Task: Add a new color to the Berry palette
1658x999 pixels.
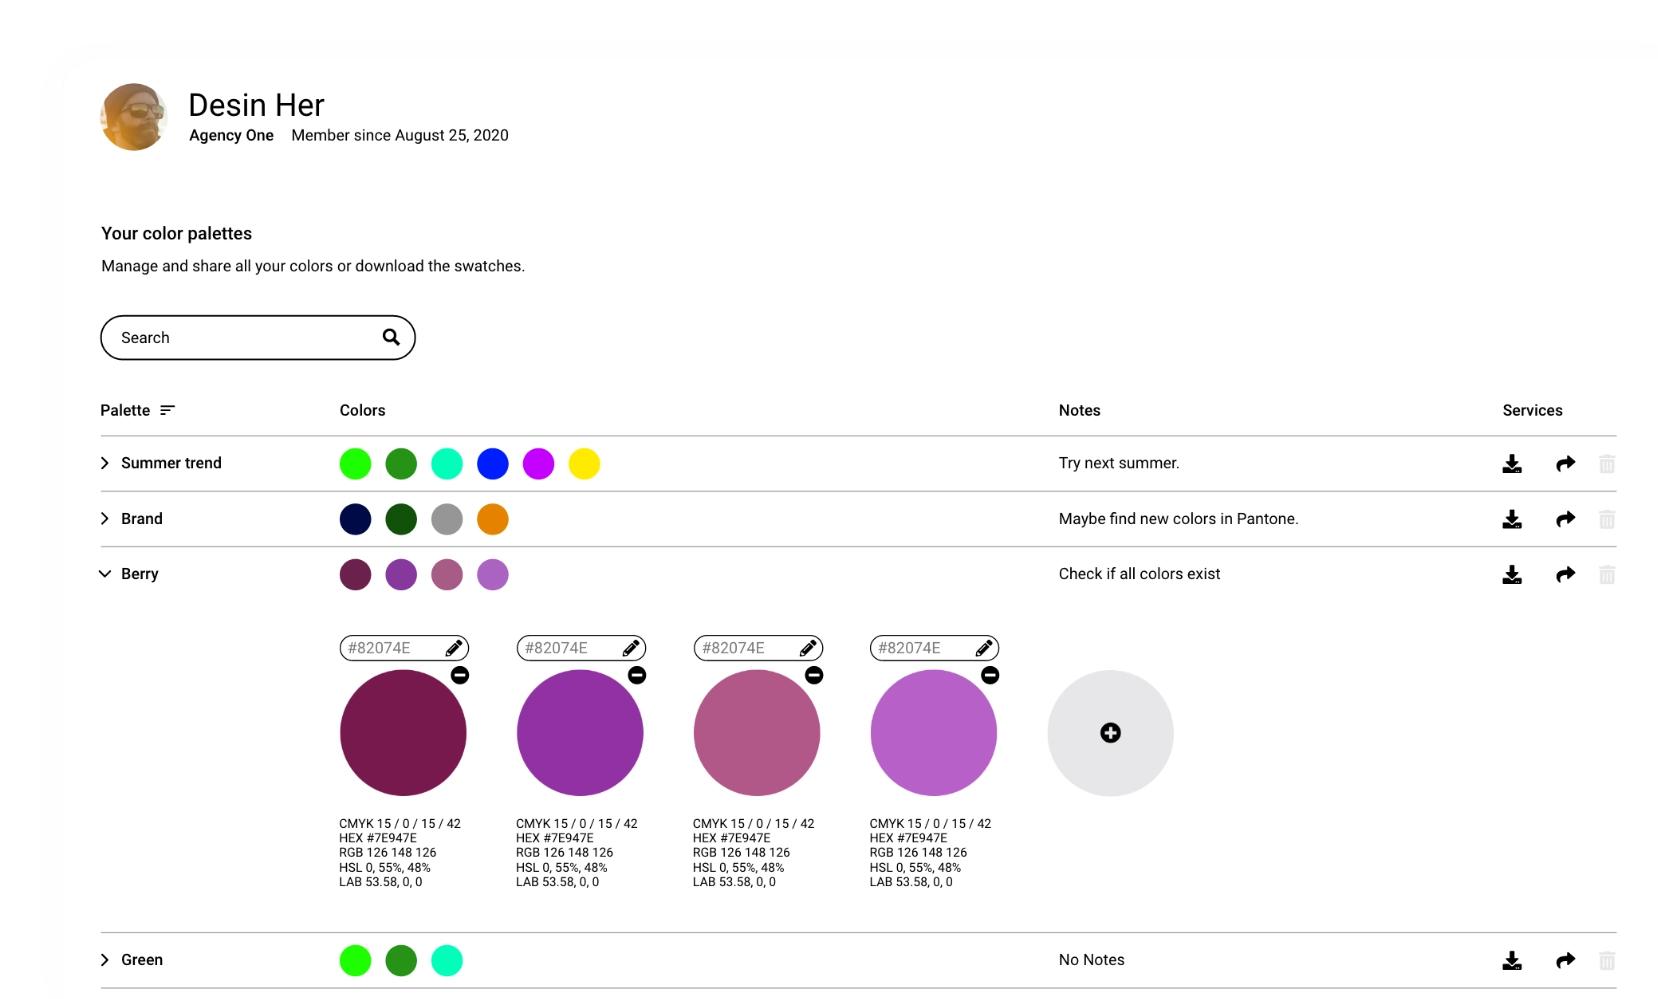Action: pyautogui.click(x=1110, y=733)
